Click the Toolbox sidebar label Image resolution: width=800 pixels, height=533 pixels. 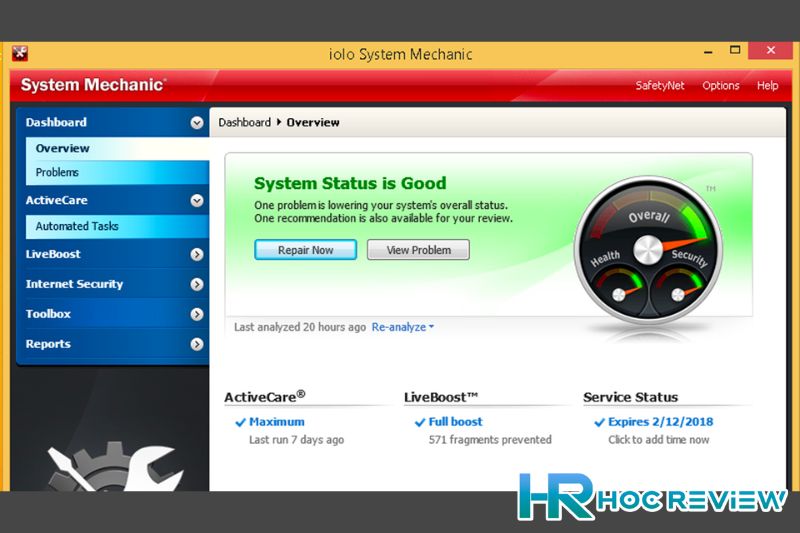pos(48,314)
